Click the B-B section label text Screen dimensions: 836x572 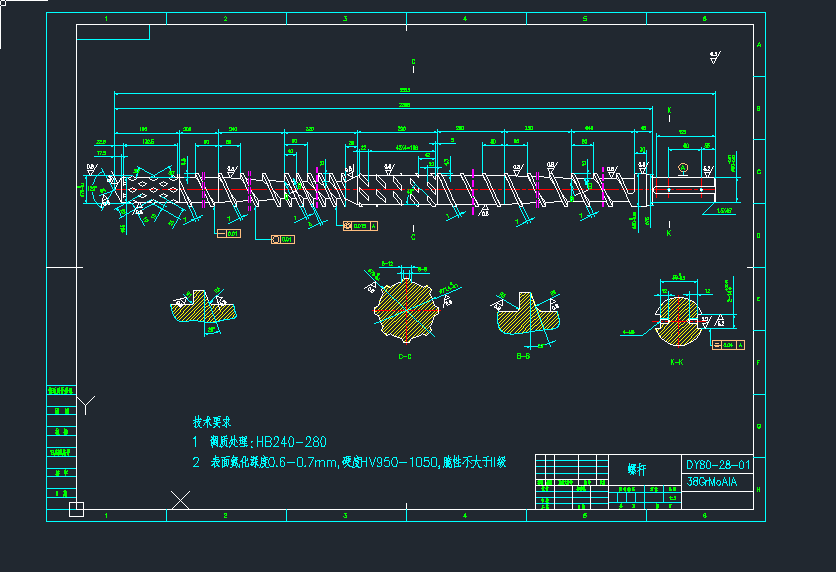522,355
